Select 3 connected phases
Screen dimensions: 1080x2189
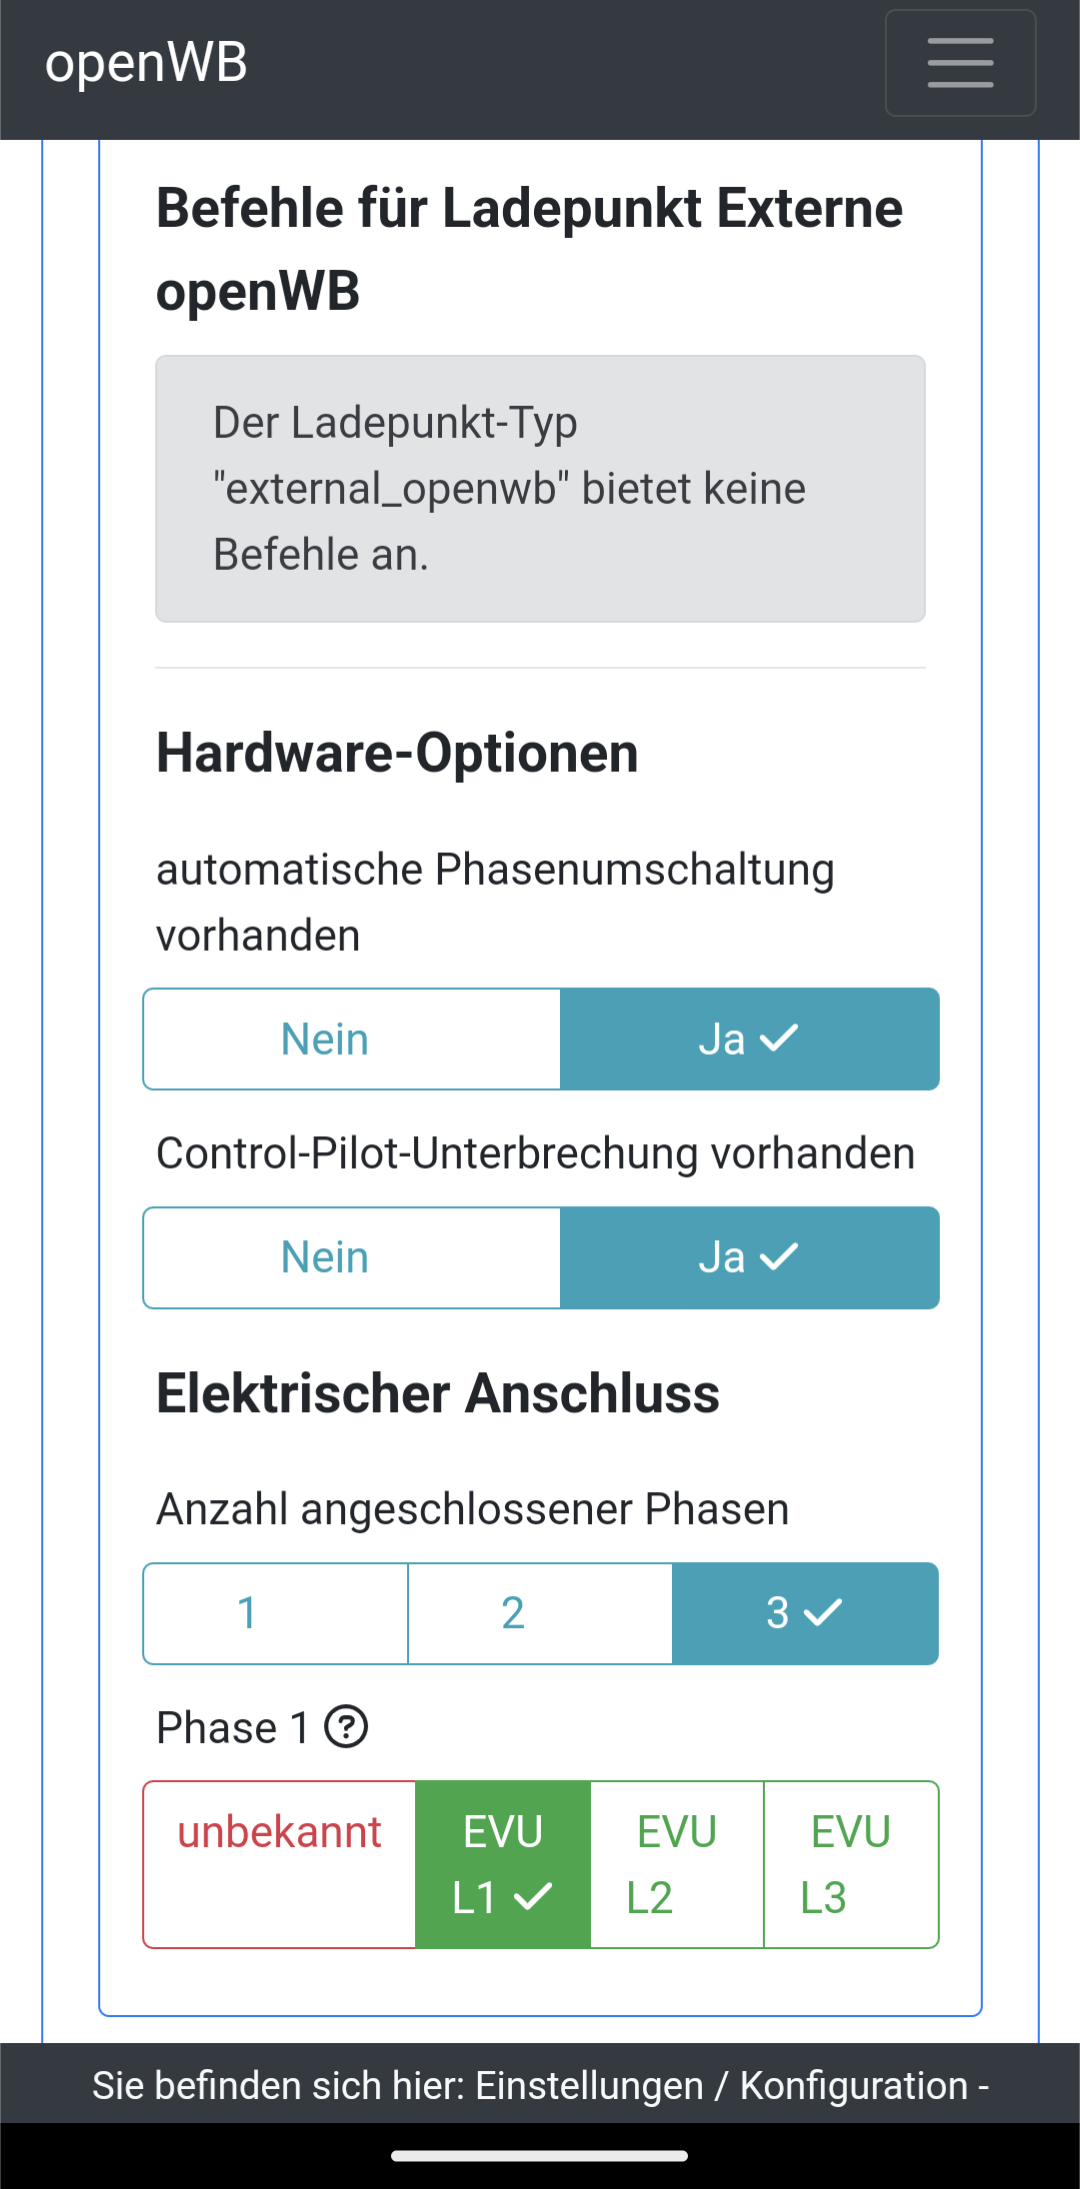tap(805, 1613)
